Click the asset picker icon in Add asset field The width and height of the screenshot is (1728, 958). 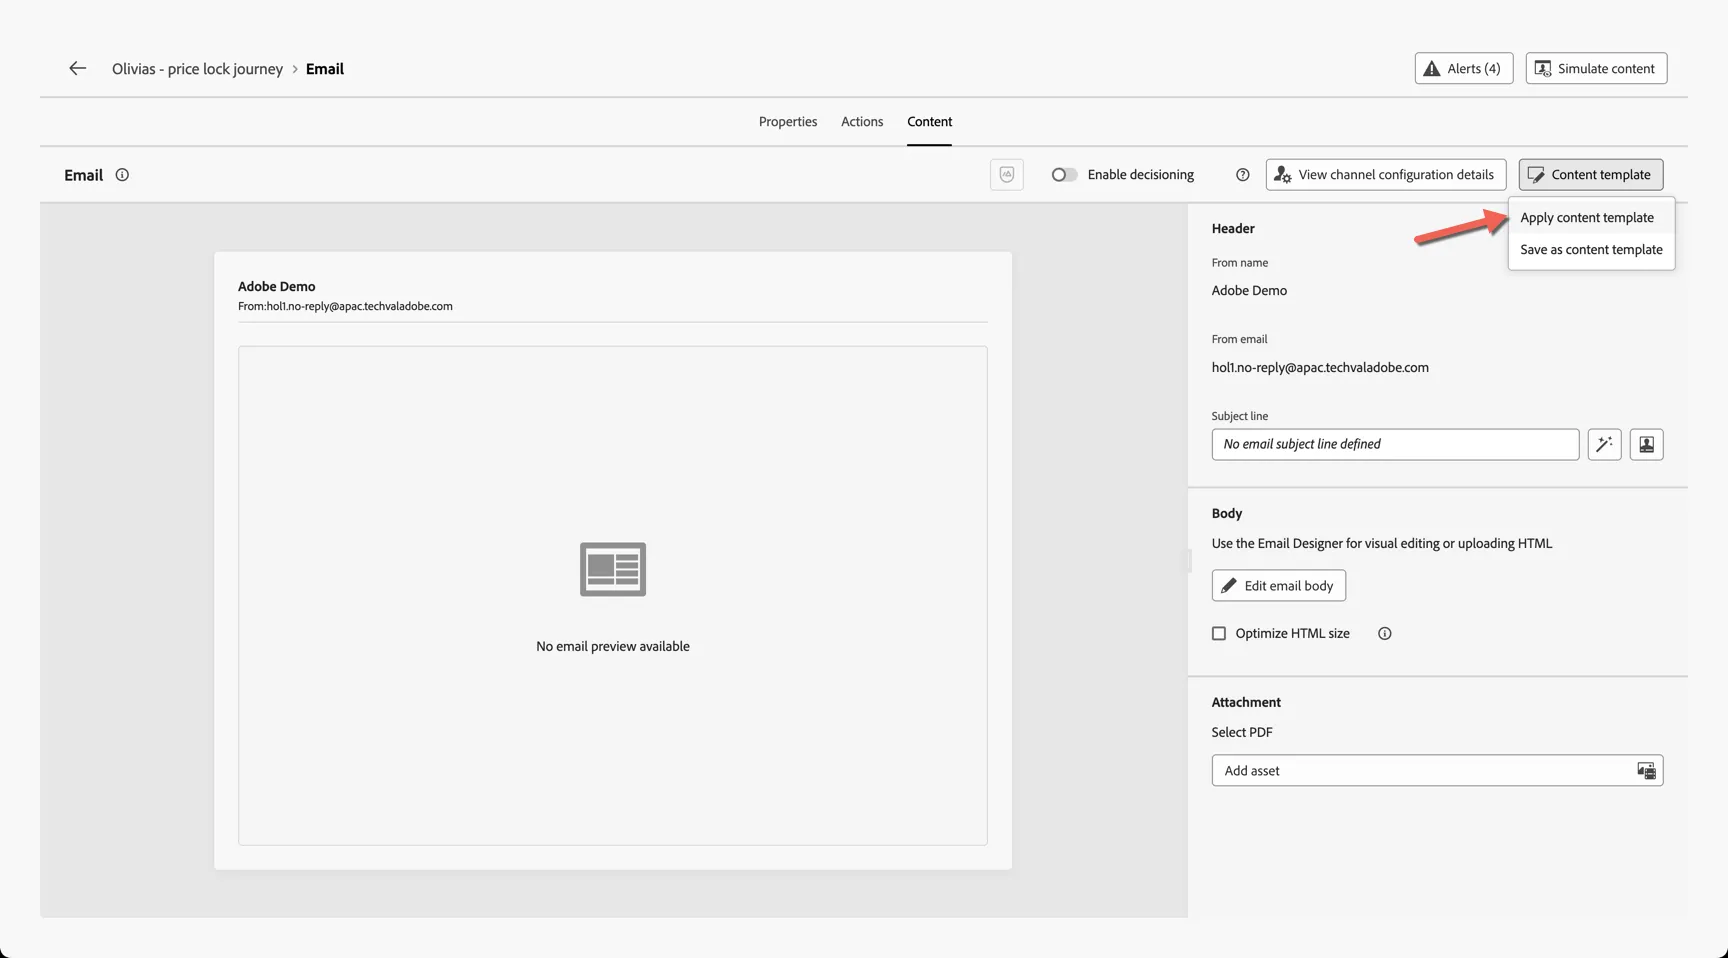click(1645, 771)
